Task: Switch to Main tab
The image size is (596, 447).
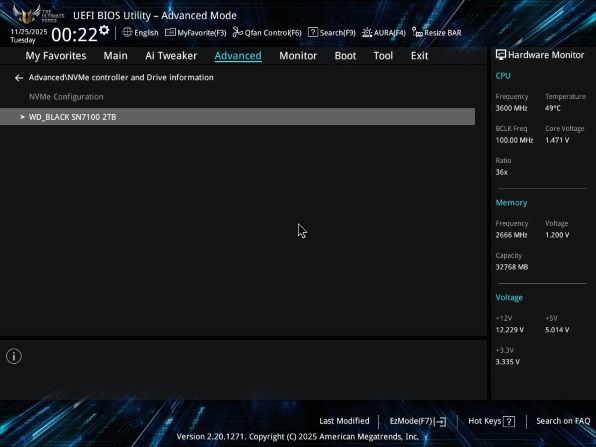Action: pos(116,56)
